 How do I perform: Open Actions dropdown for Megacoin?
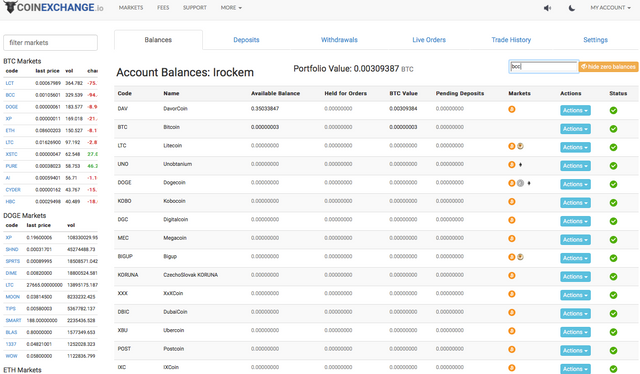575,240
